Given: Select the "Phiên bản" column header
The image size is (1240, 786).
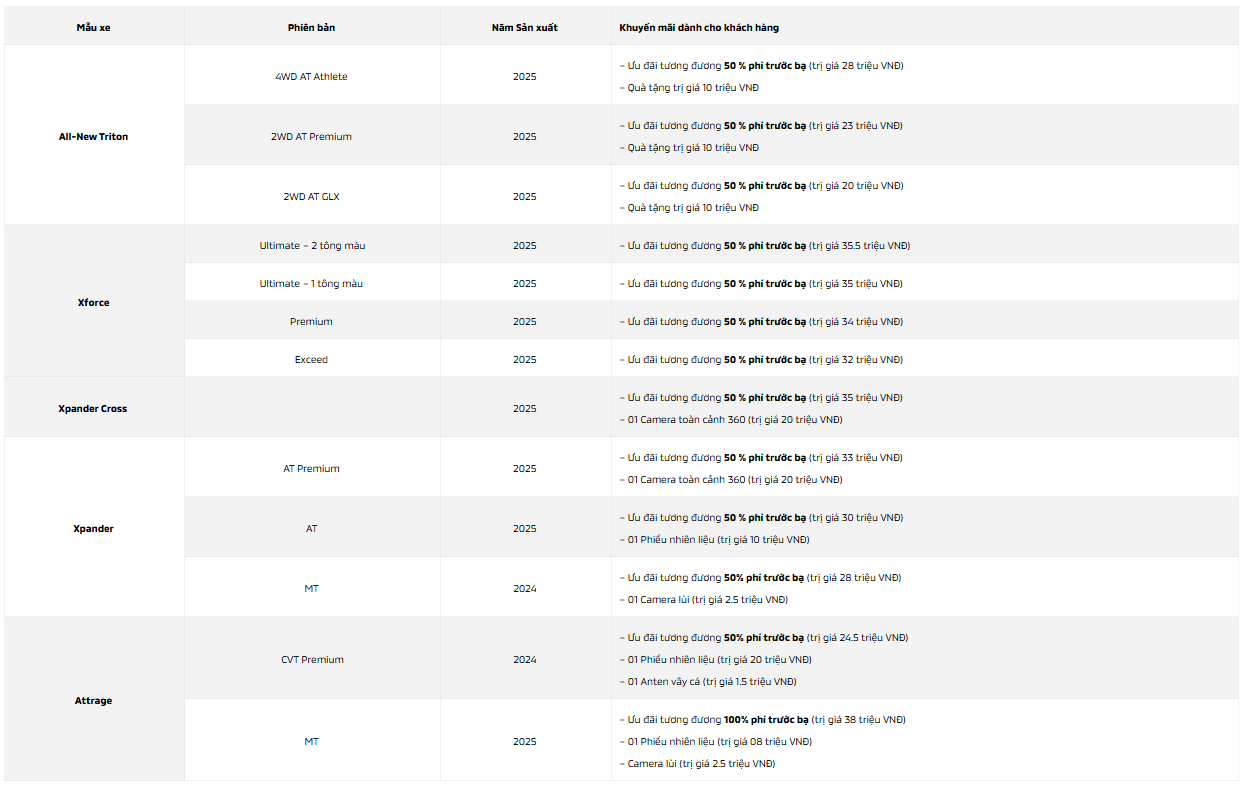Looking at the screenshot, I should [x=311, y=27].
